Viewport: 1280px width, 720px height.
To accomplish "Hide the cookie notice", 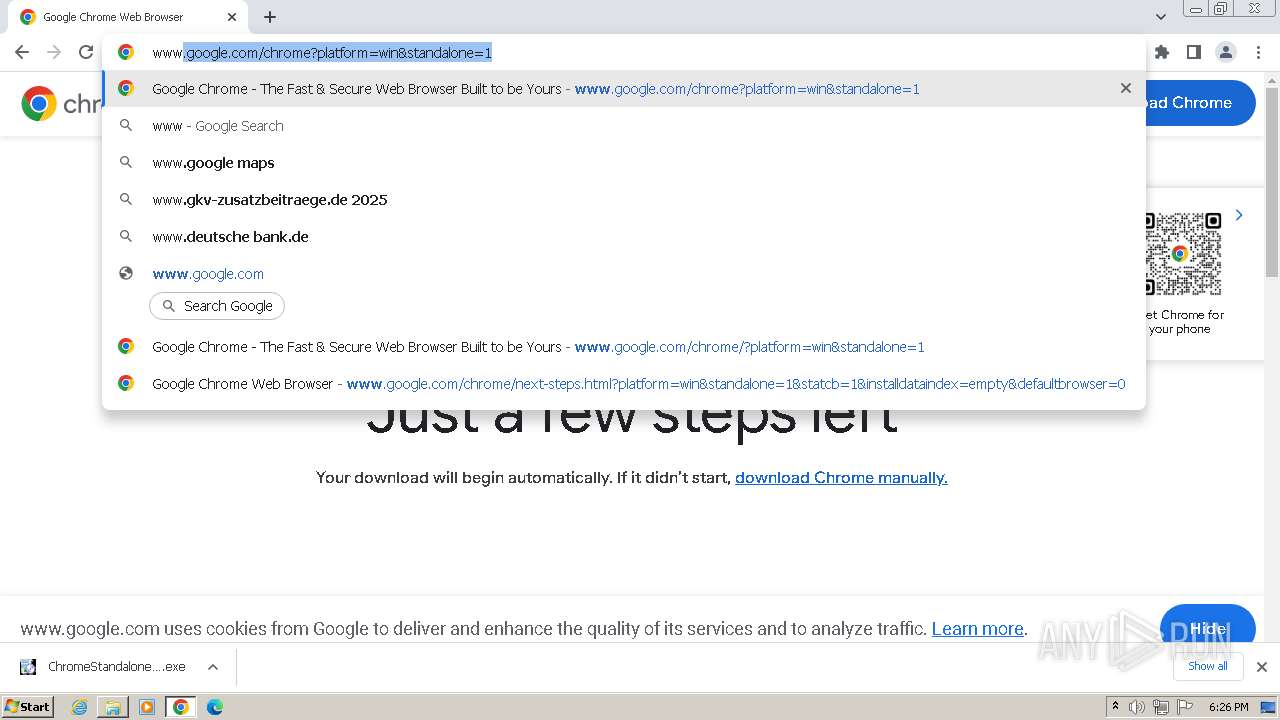I will (1208, 628).
